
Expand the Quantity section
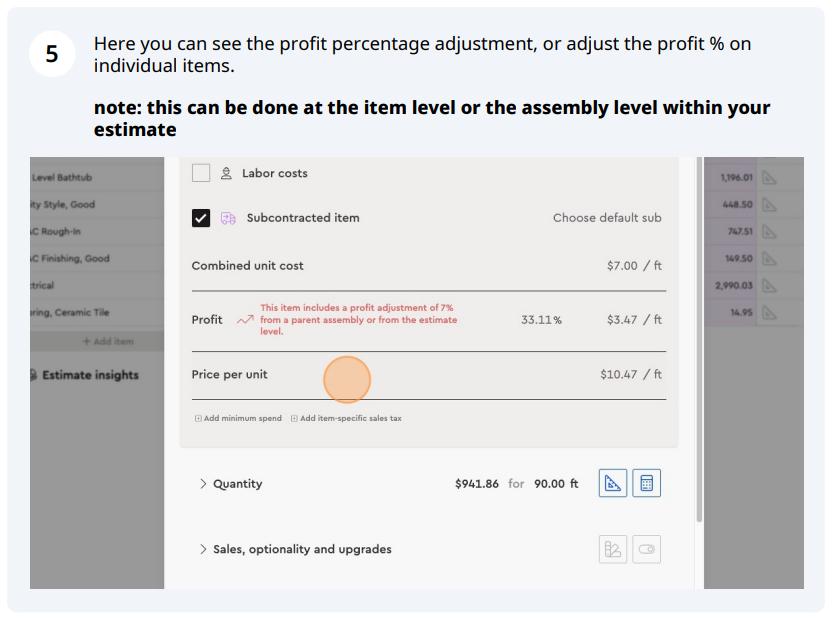pyautogui.click(x=204, y=484)
